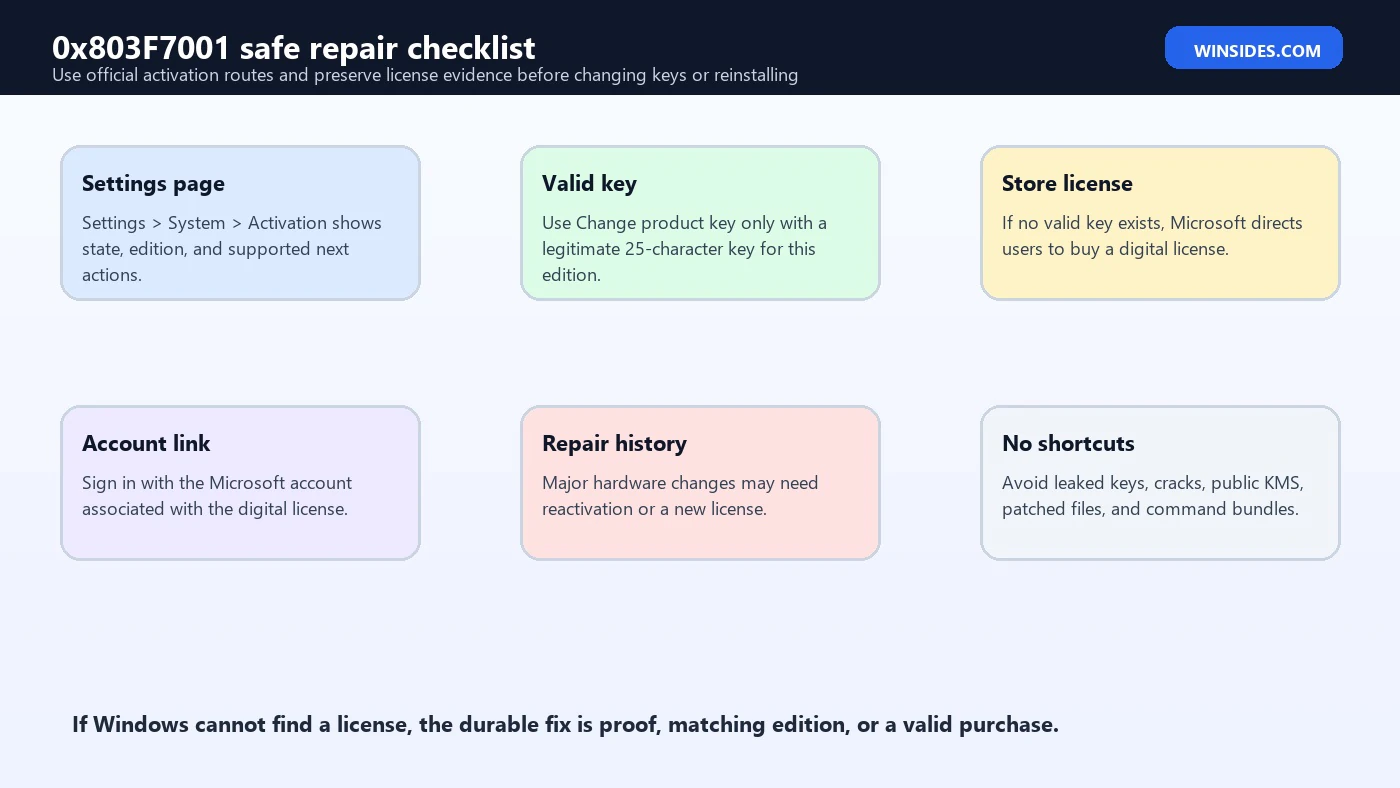Select the Account link card heading
The image size is (1400, 788).
[x=146, y=444]
